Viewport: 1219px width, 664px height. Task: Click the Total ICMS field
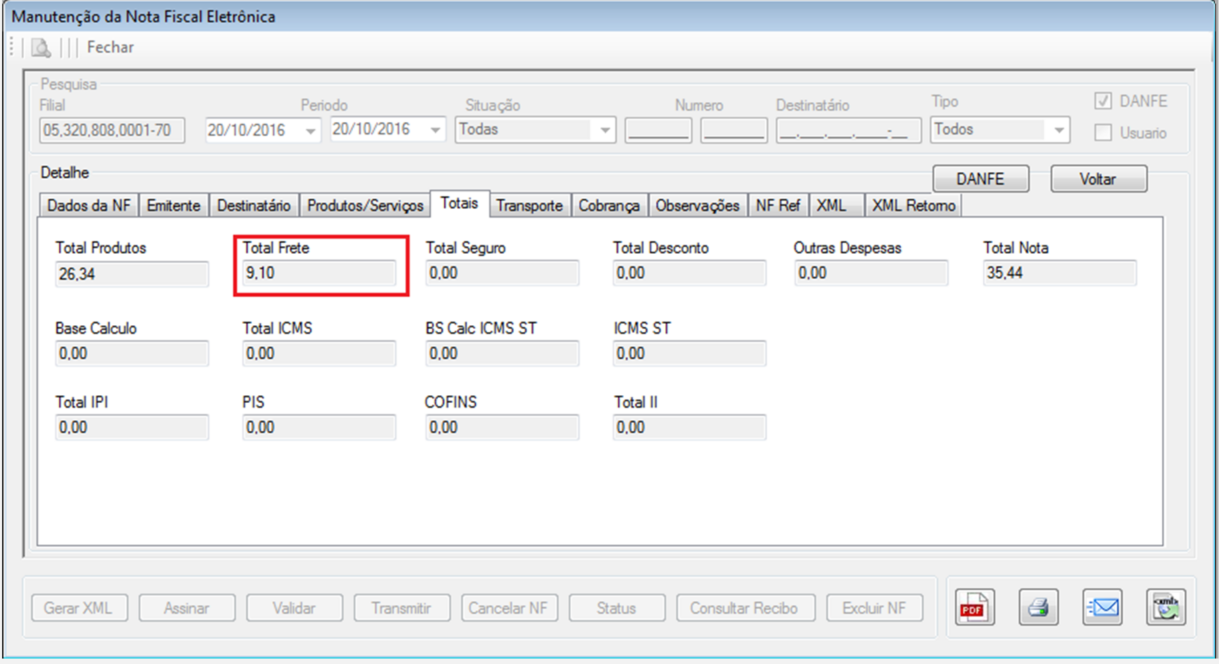click(319, 354)
